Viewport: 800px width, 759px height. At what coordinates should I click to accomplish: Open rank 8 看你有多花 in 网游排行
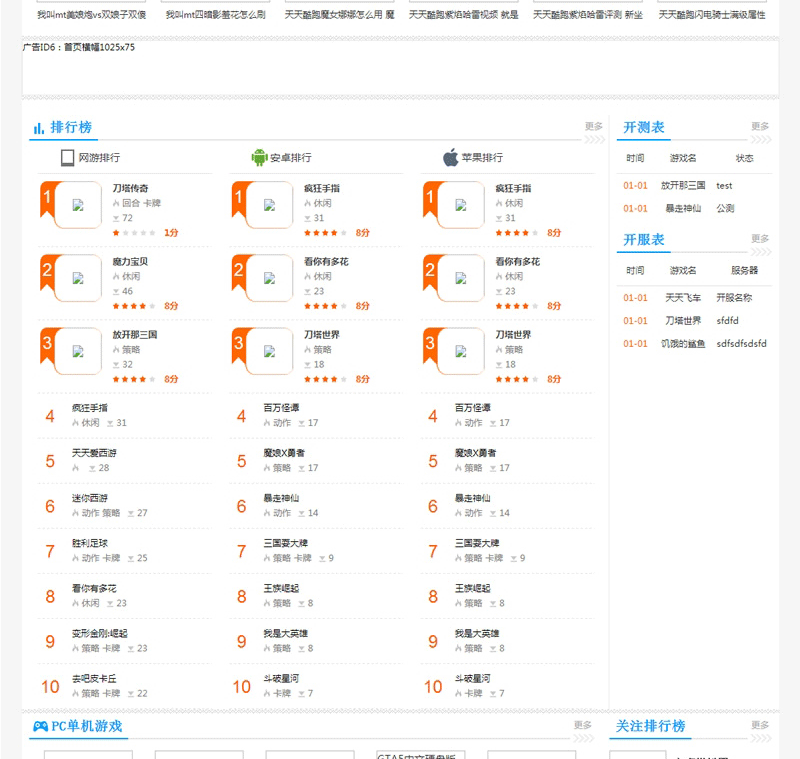click(94, 589)
